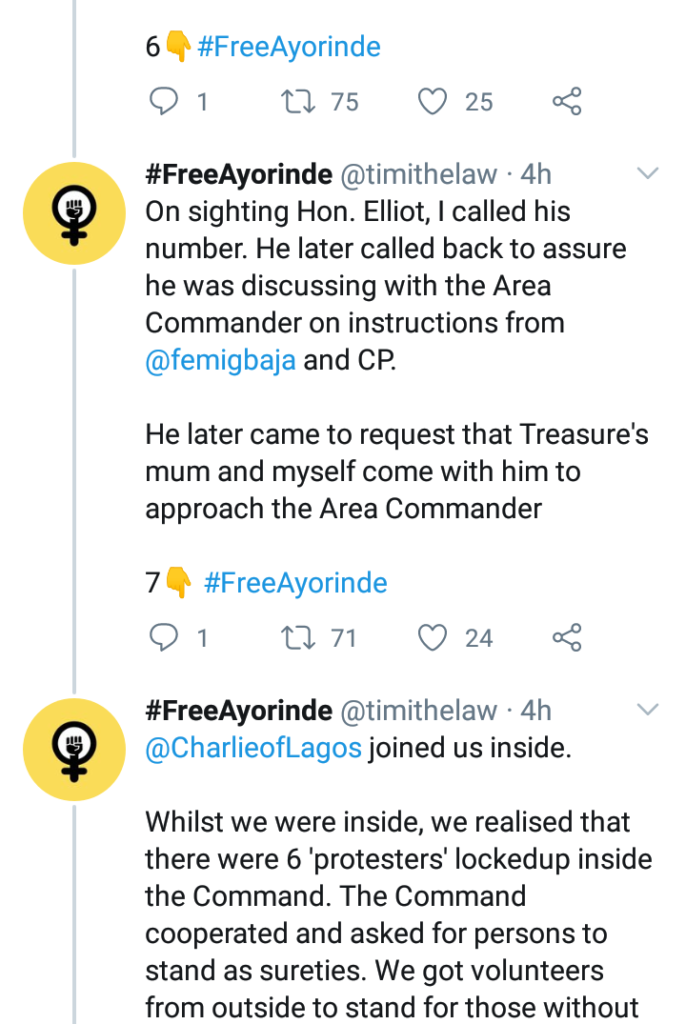The height and width of the screenshot is (1024, 686).
Task: Open the tweet about approaching the Area Commander
Action: [x=395, y=471]
